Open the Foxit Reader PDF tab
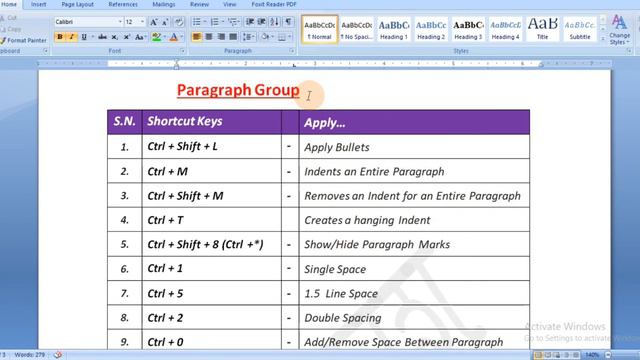This screenshot has height=360, width=640. (274, 4)
